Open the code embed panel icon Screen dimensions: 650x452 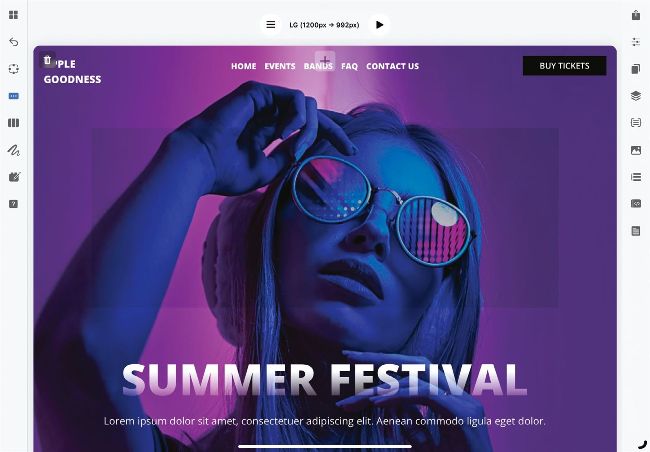(x=635, y=204)
